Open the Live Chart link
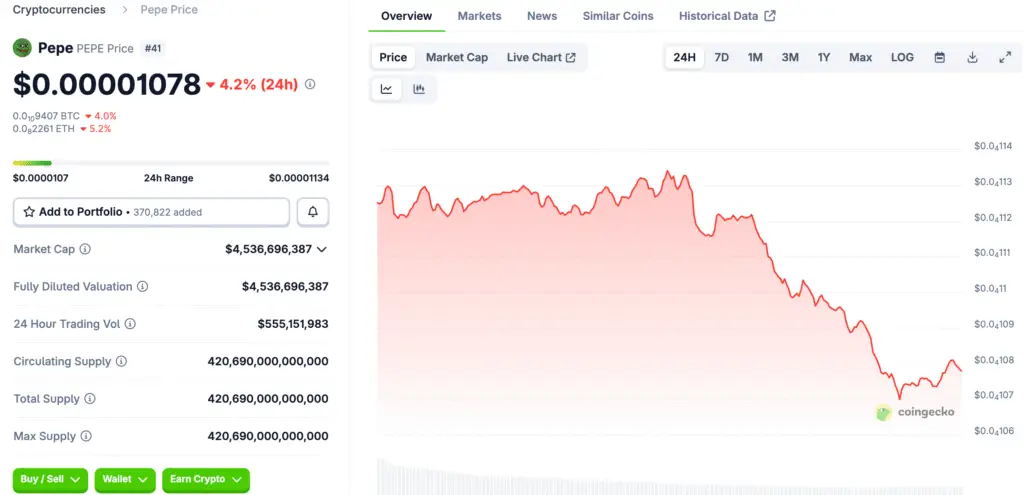The width and height of the screenshot is (1024, 495). tap(541, 57)
